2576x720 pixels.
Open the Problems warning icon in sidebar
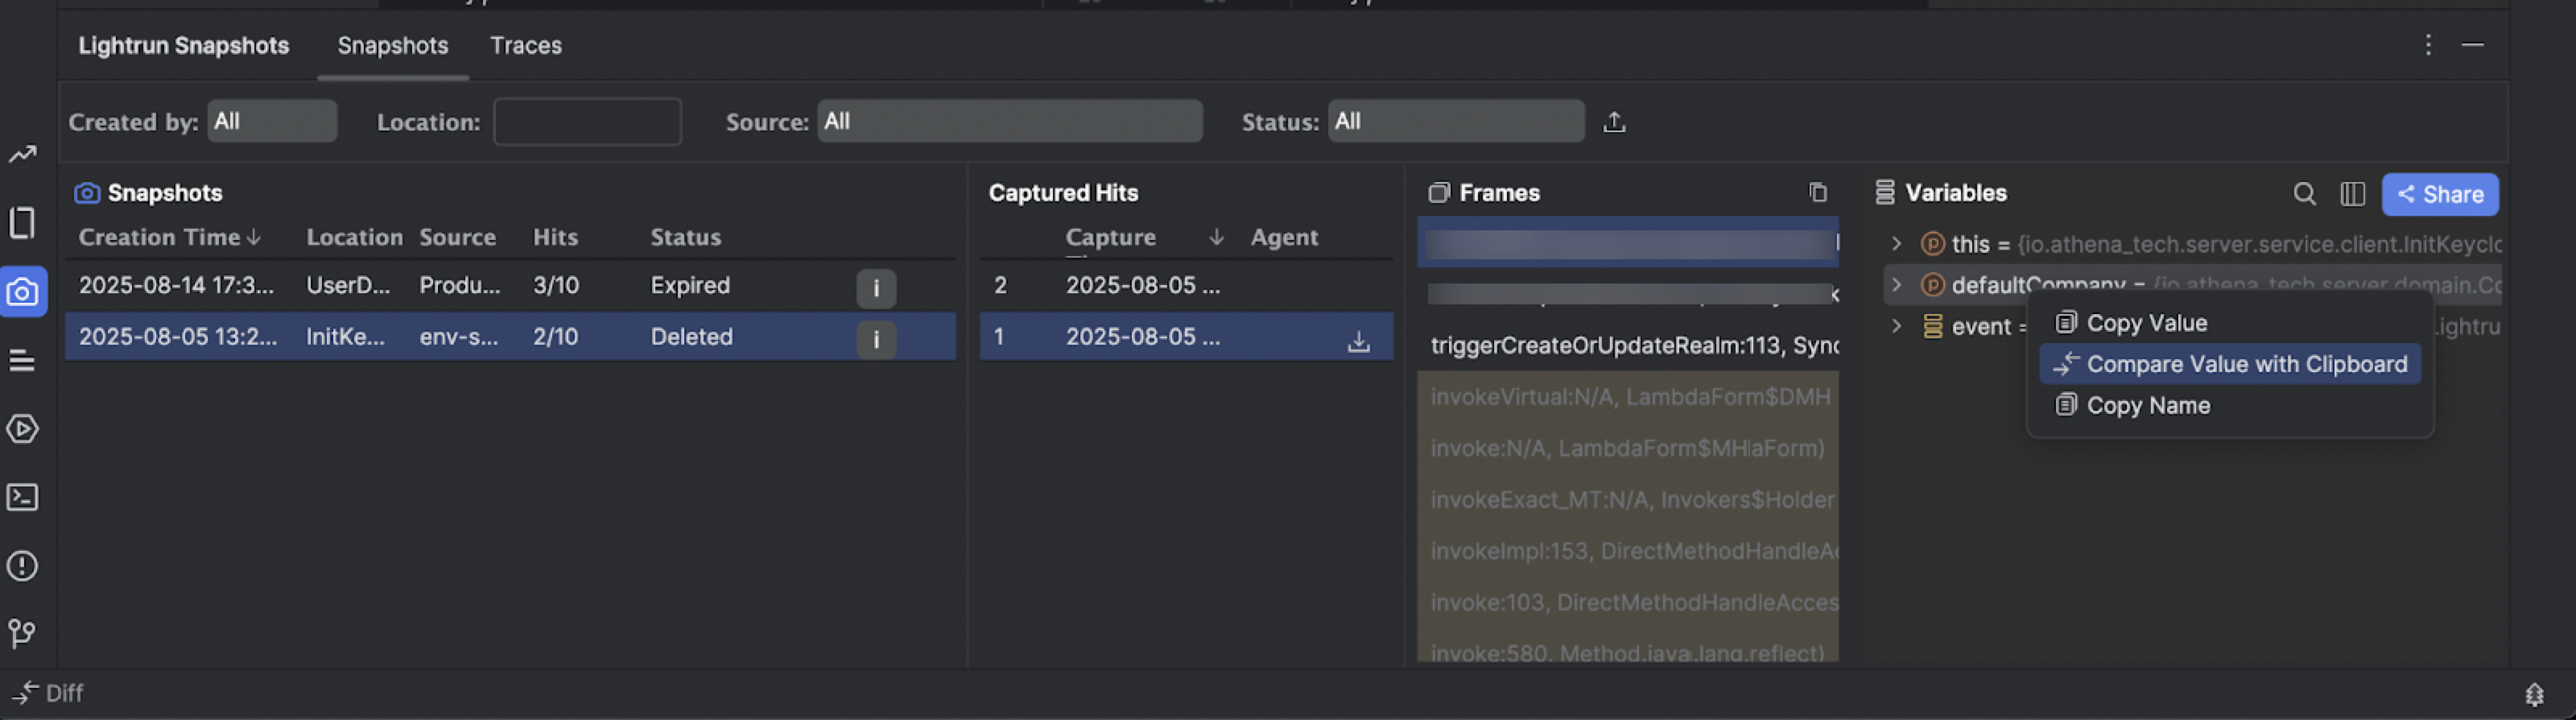(x=23, y=566)
